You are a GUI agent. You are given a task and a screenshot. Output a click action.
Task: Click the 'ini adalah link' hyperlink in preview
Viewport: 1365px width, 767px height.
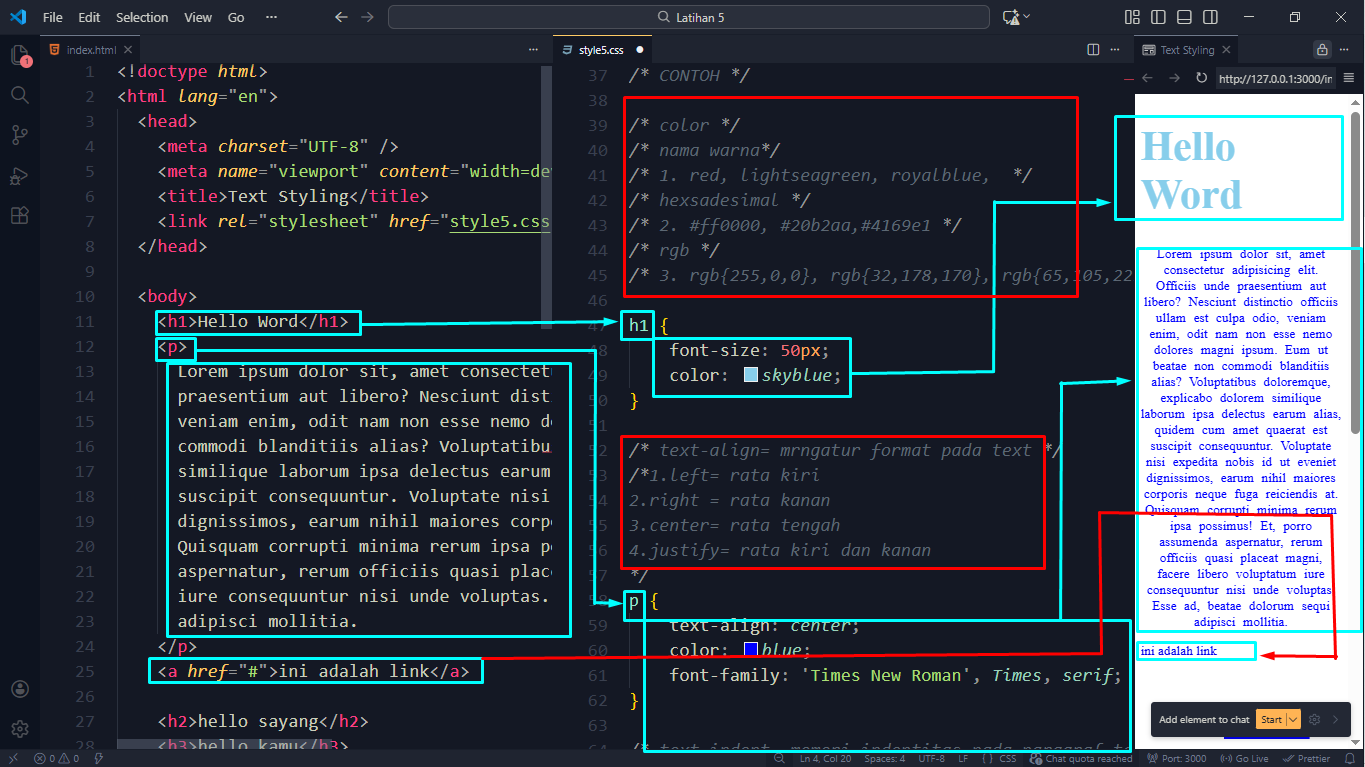click(1178, 652)
